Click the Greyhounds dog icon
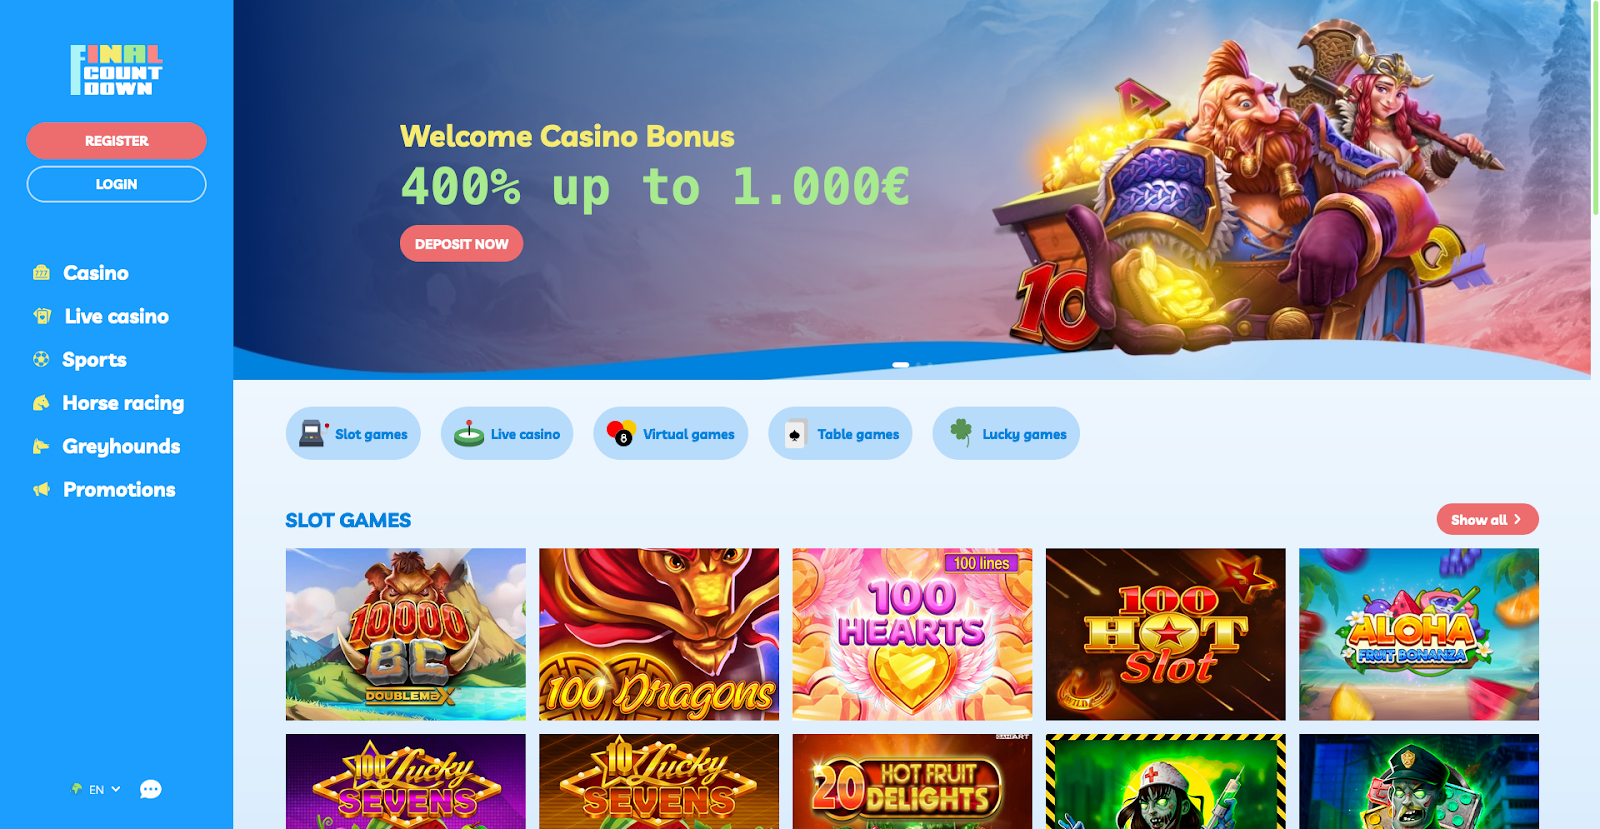1600x829 pixels. coord(41,446)
